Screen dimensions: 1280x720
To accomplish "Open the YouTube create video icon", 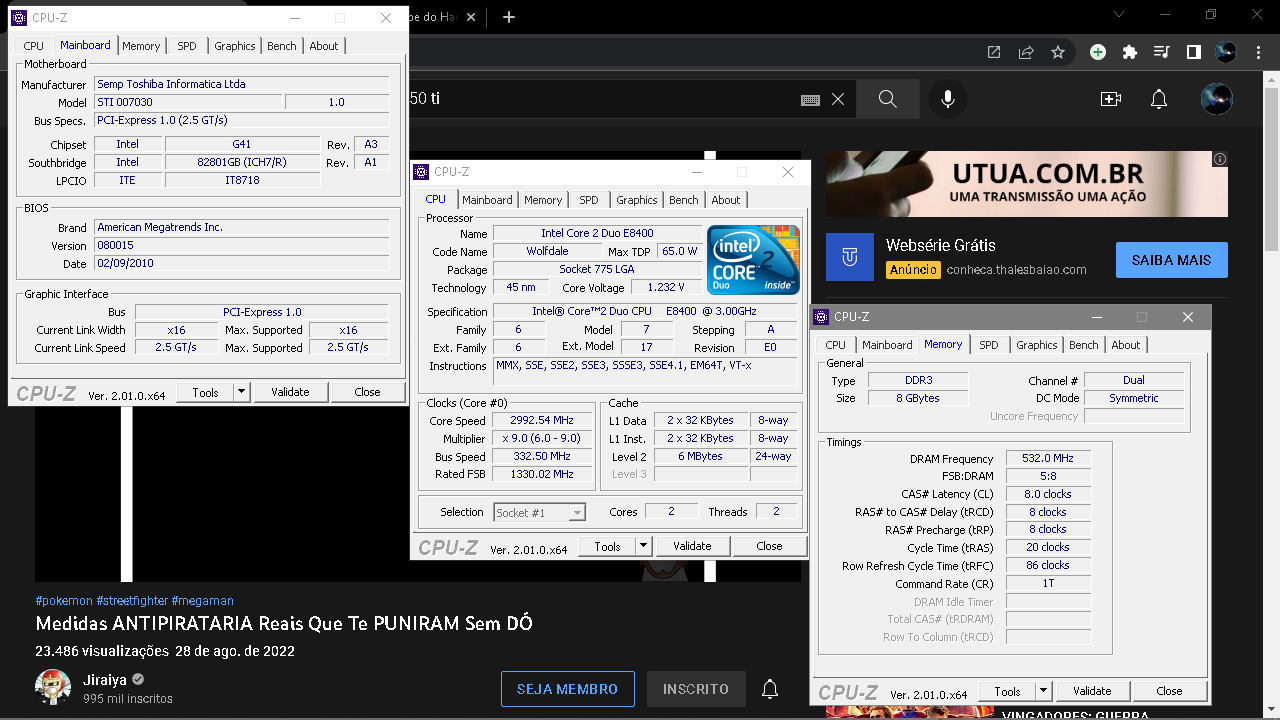I will coord(1110,99).
